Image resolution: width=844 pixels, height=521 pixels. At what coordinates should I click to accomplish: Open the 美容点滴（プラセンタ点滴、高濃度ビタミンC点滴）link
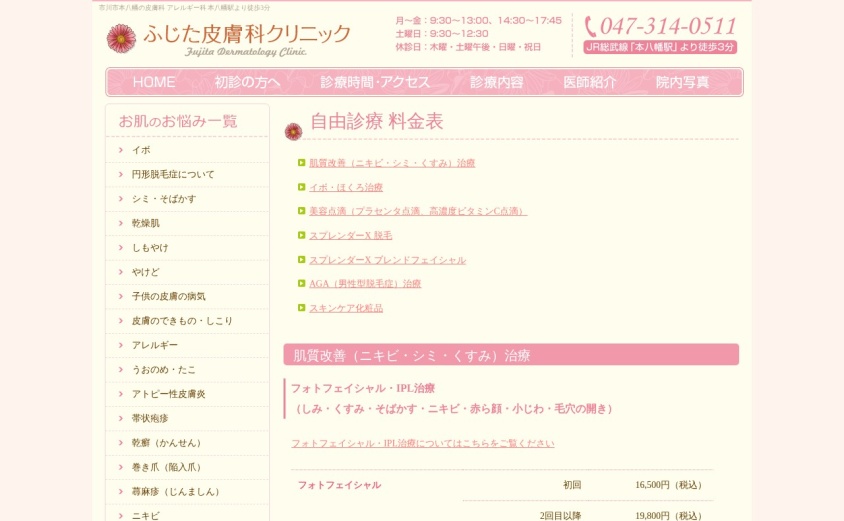coord(418,211)
